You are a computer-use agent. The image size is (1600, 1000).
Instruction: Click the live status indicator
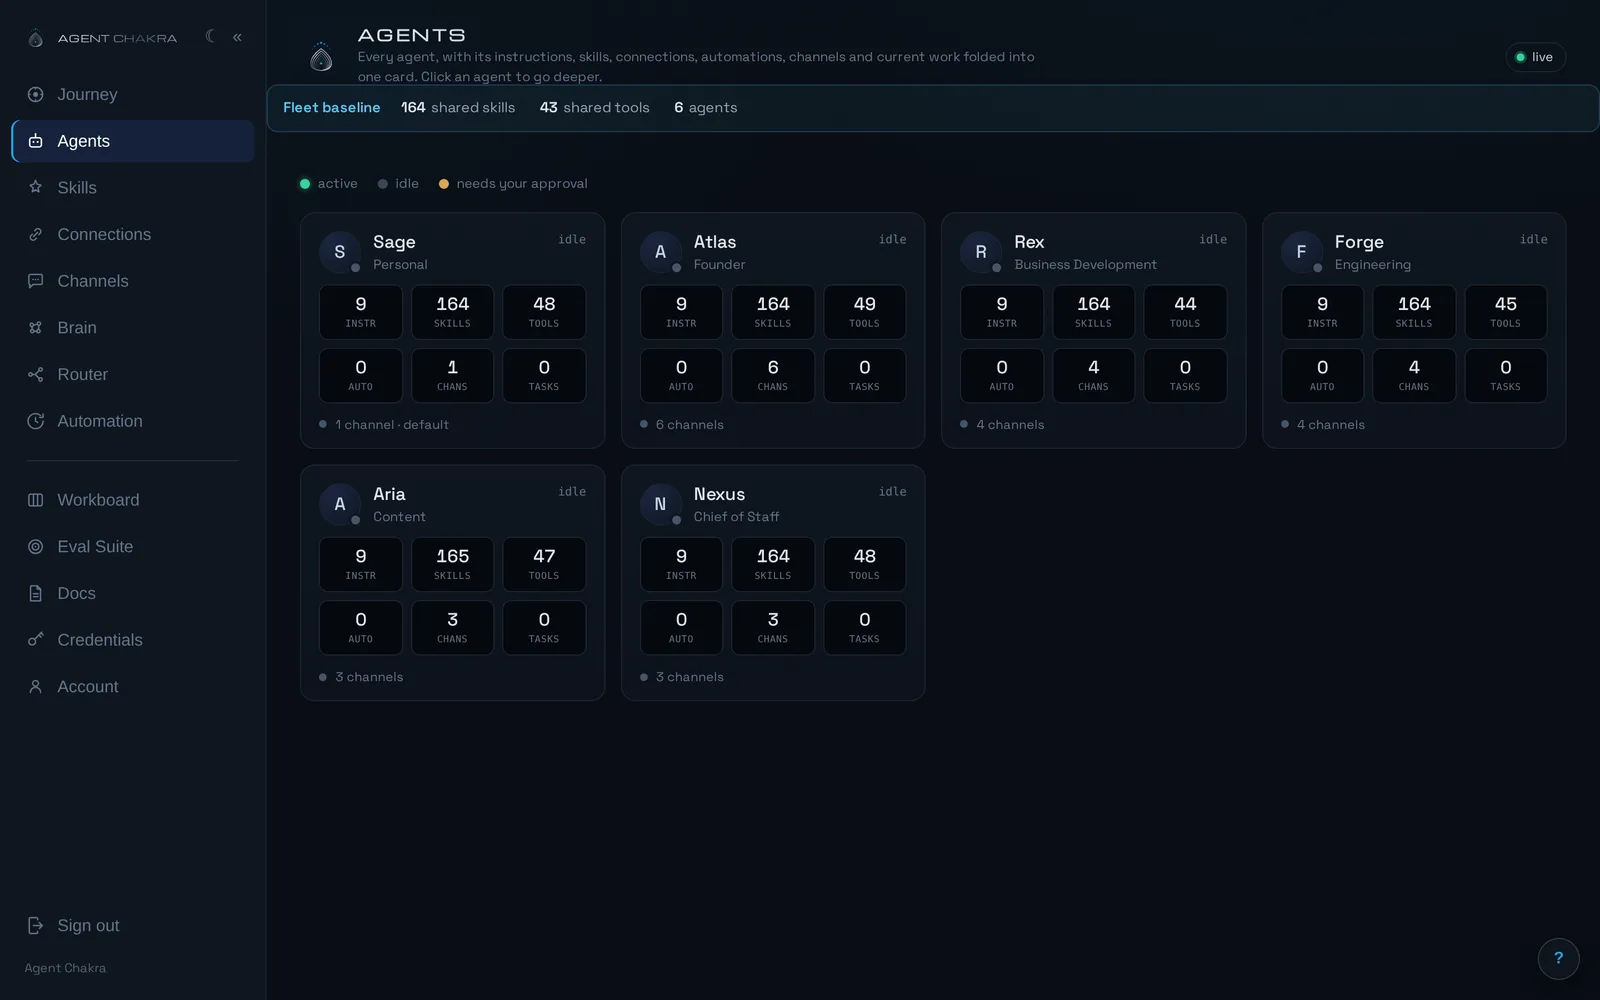tap(1535, 57)
